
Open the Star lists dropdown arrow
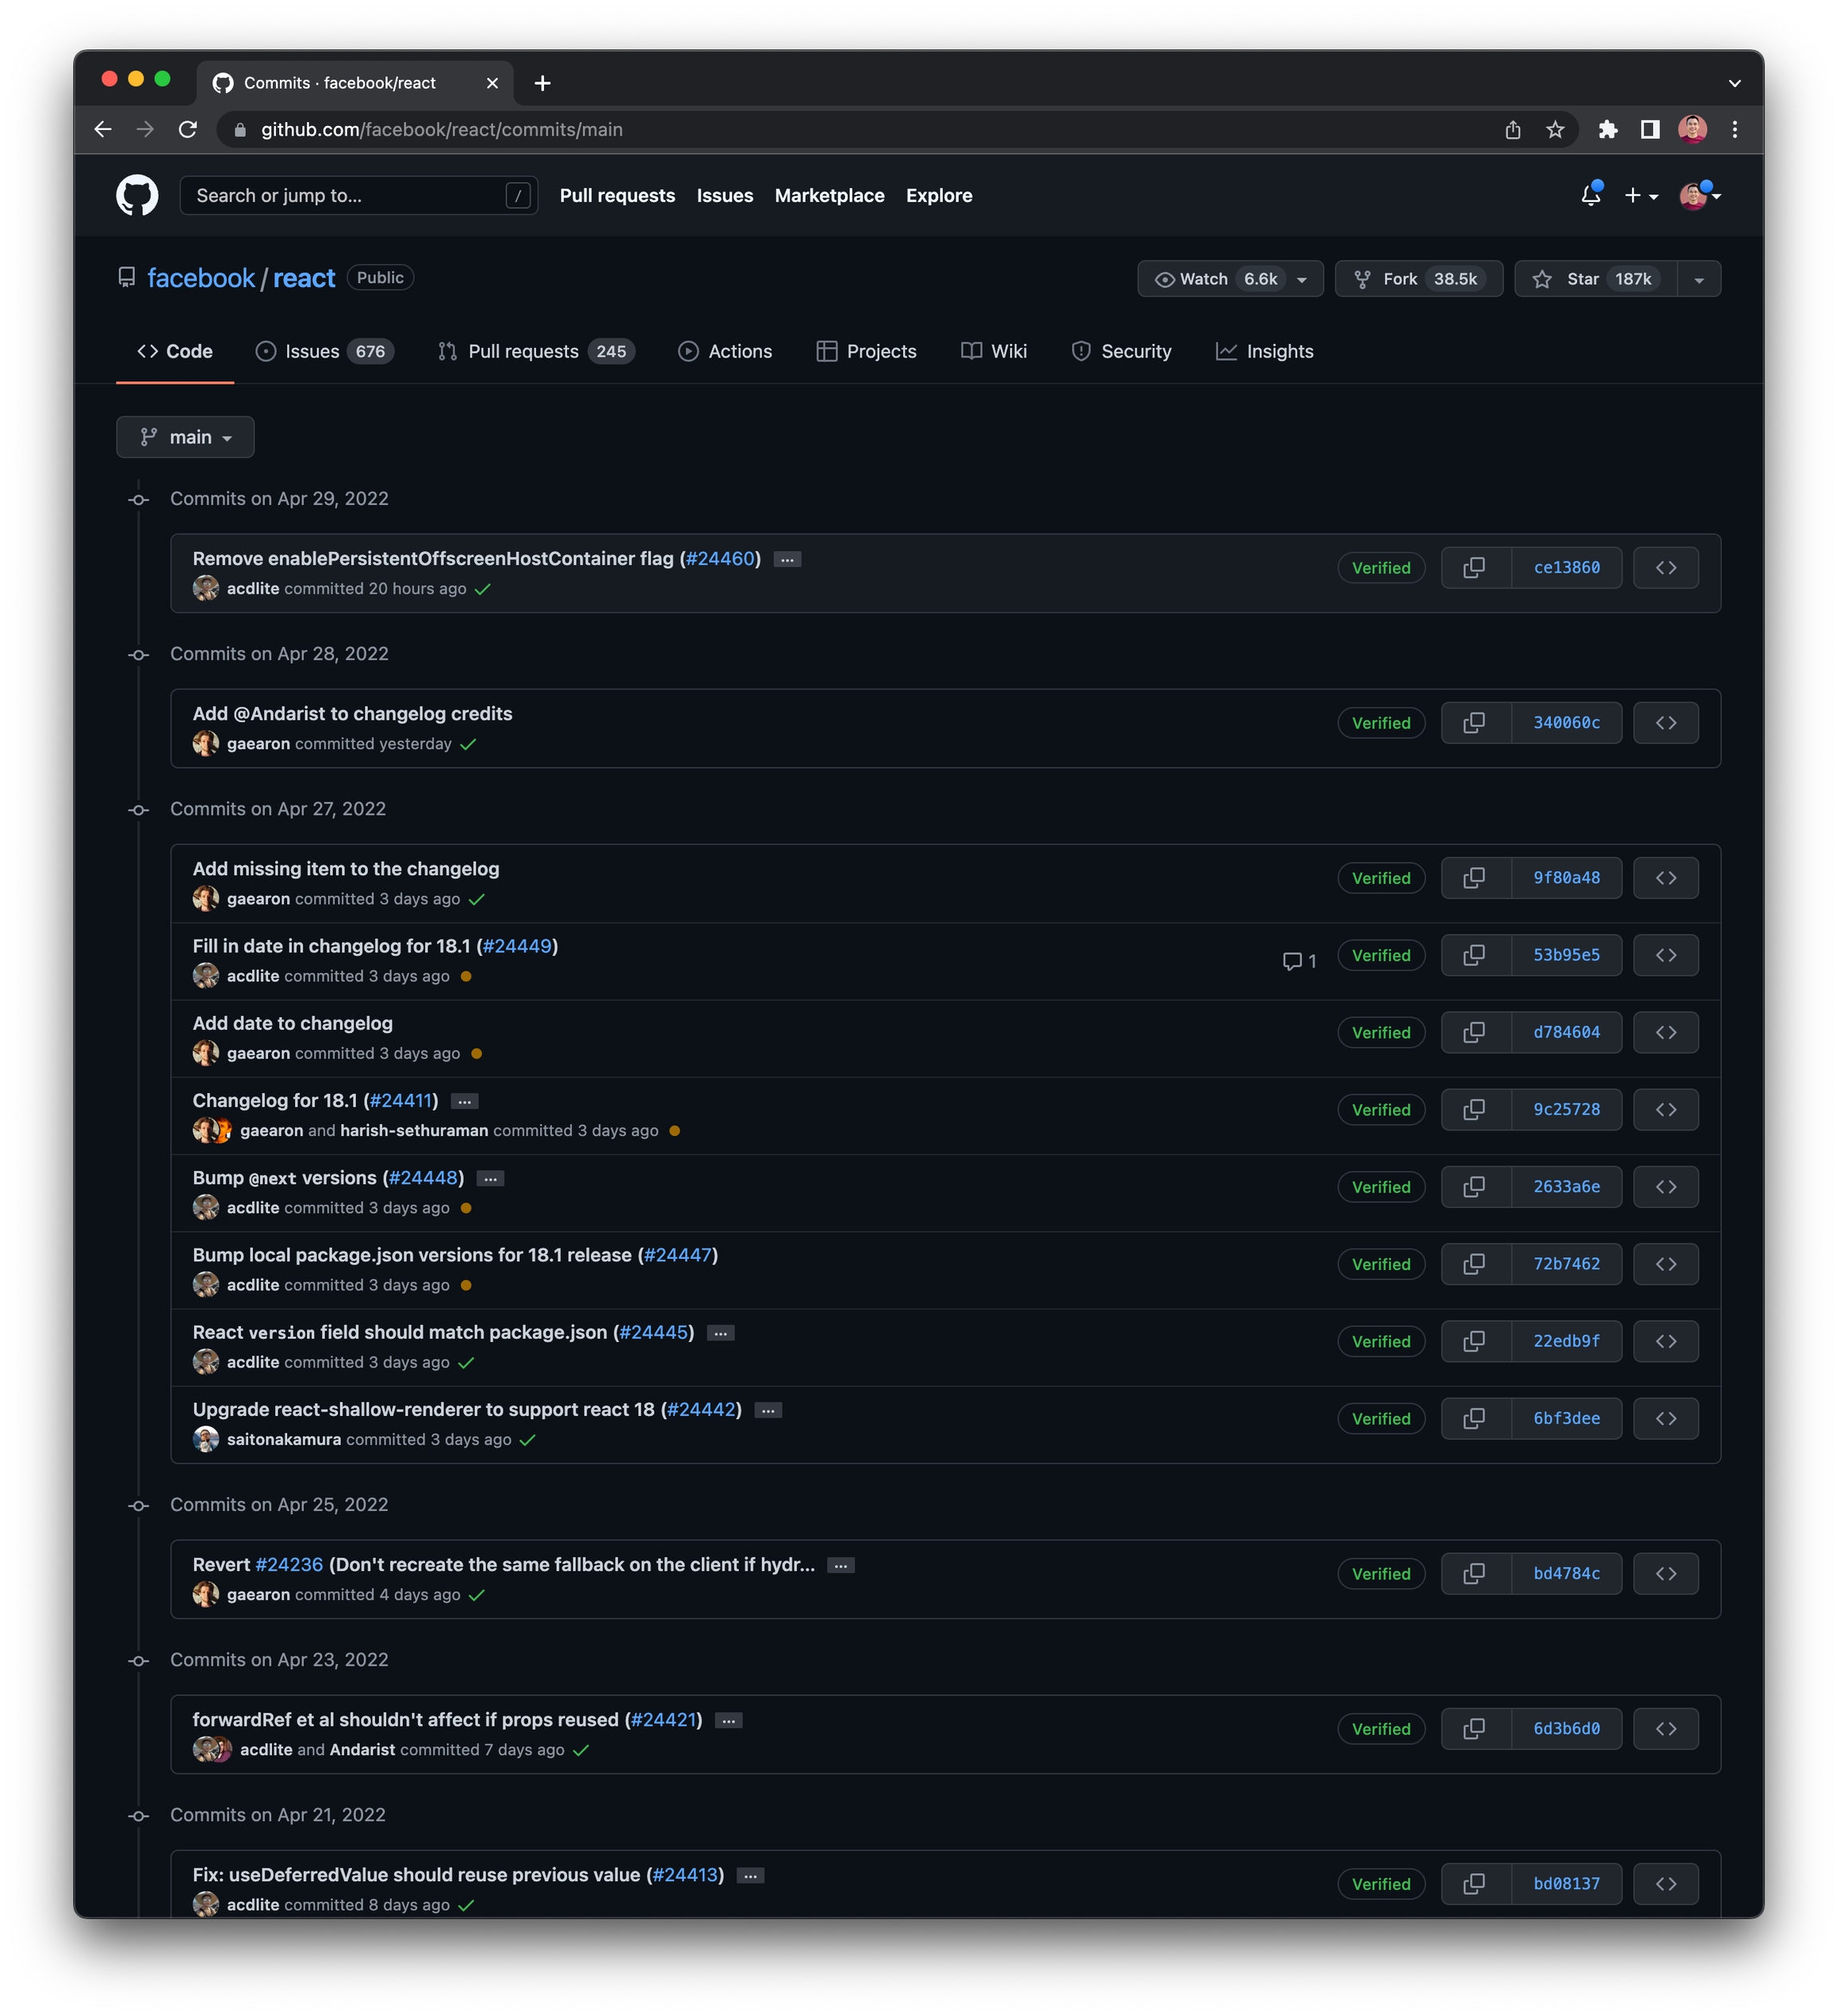tap(1699, 279)
